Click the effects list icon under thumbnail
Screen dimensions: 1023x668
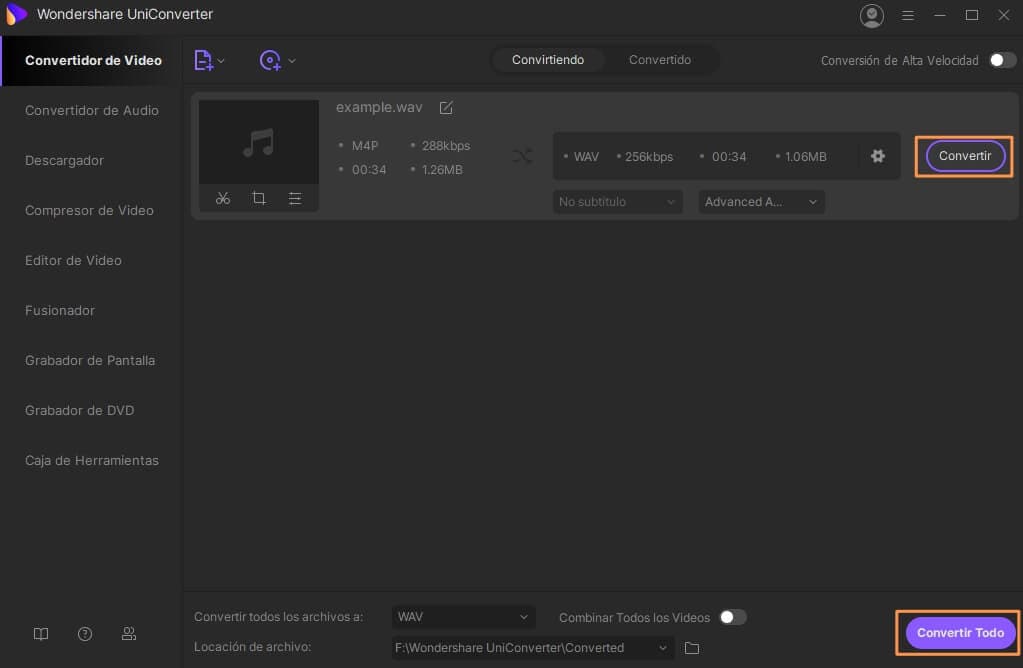click(295, 198)
